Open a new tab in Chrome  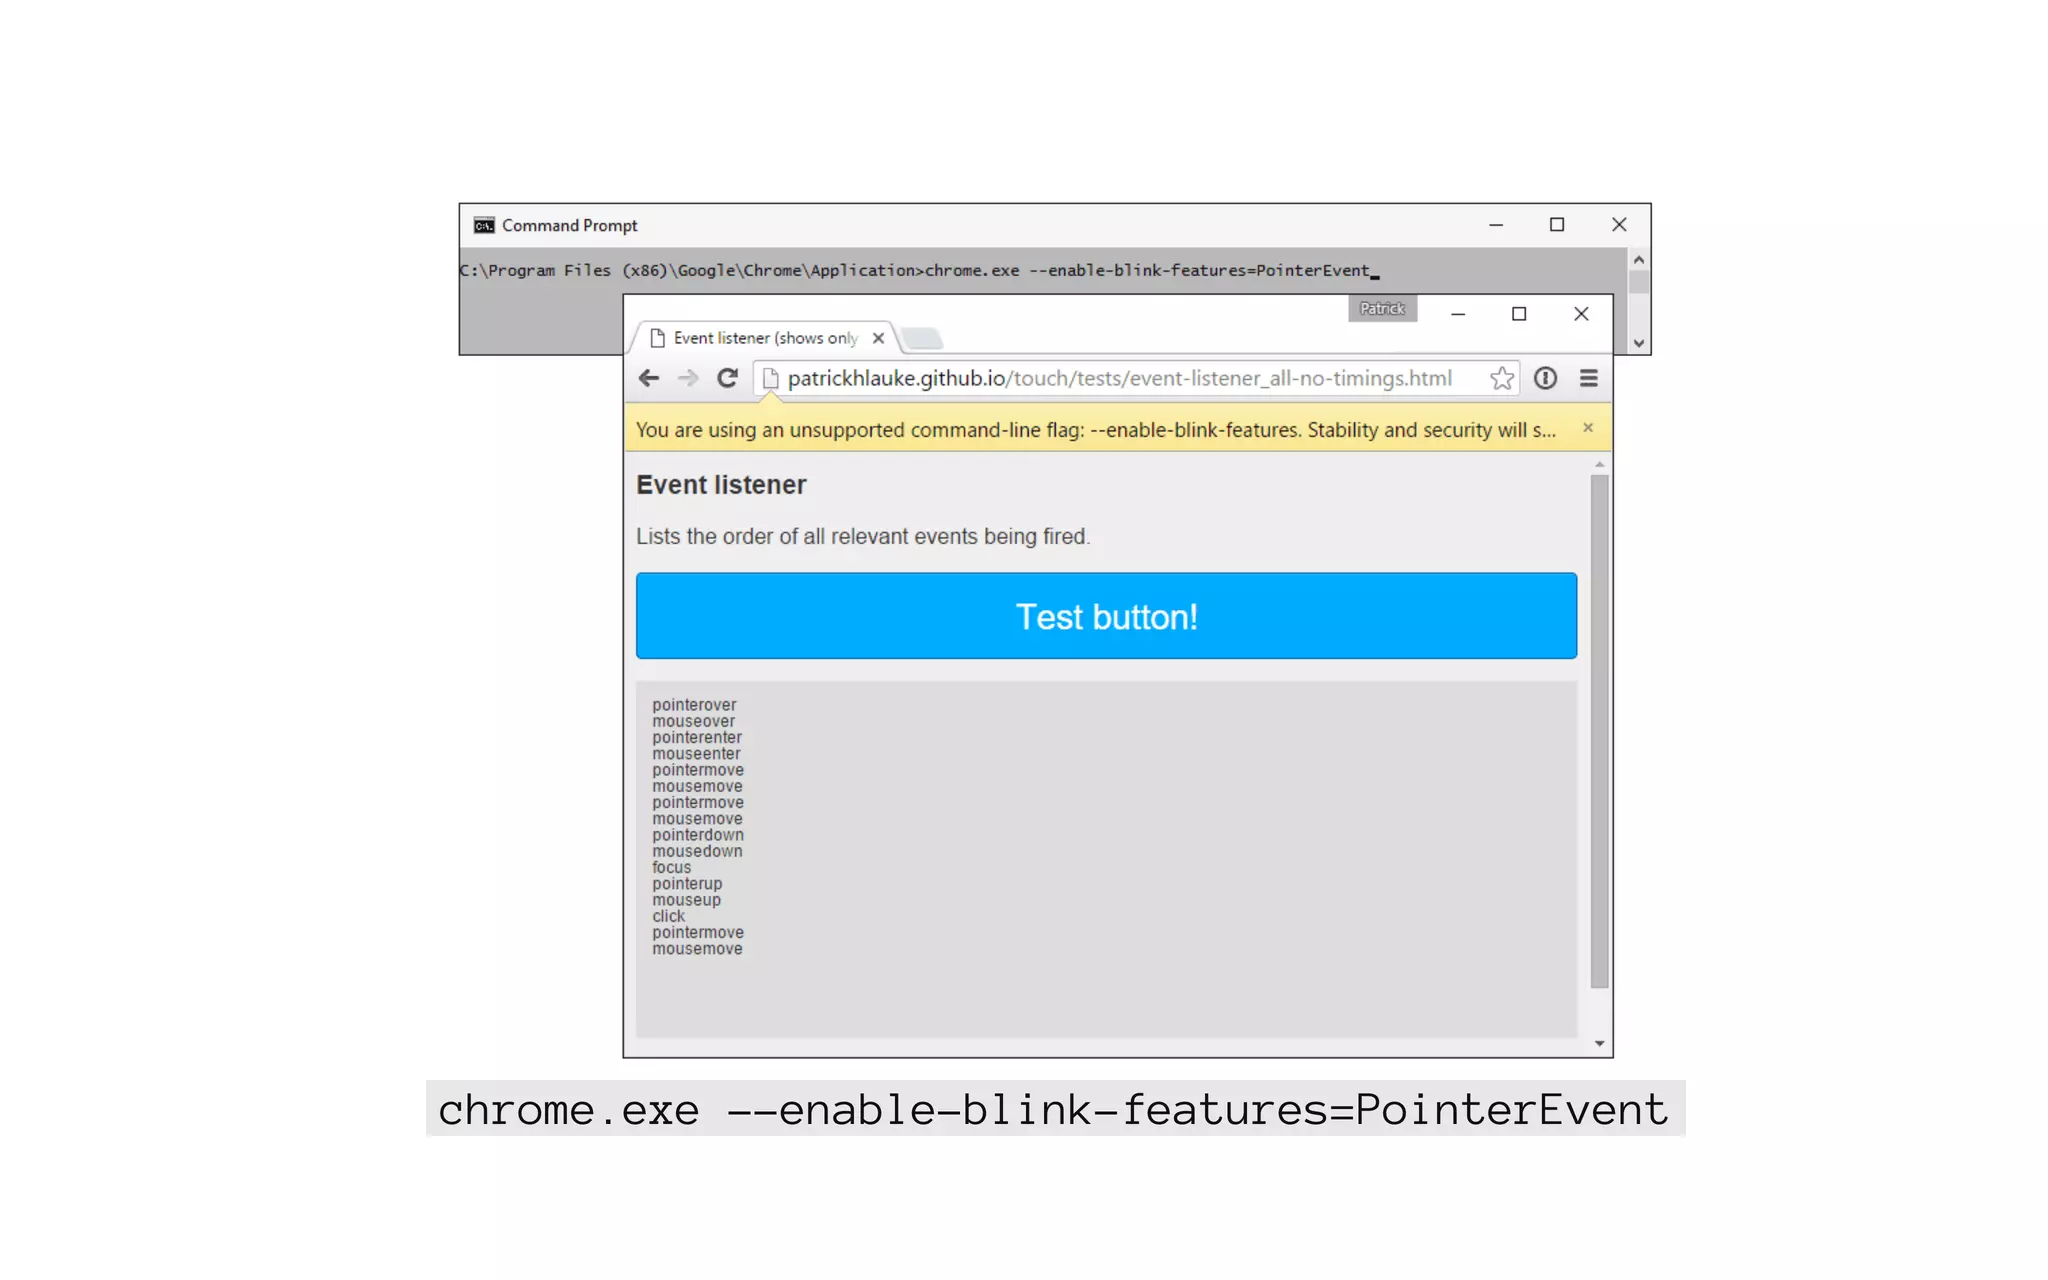click(922, 339)
